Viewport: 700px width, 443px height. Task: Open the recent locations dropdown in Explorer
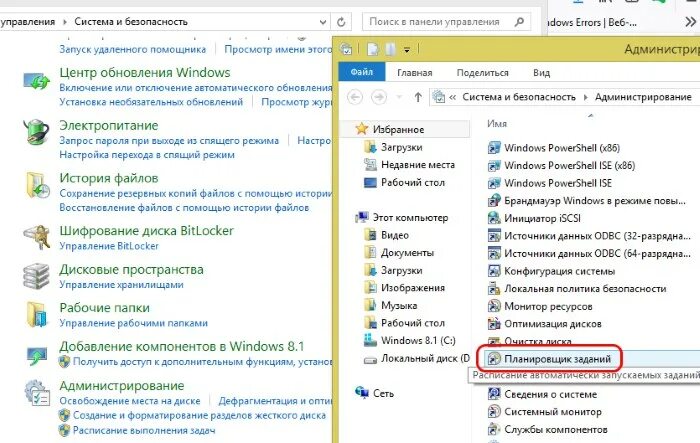(x=400, y=97)
